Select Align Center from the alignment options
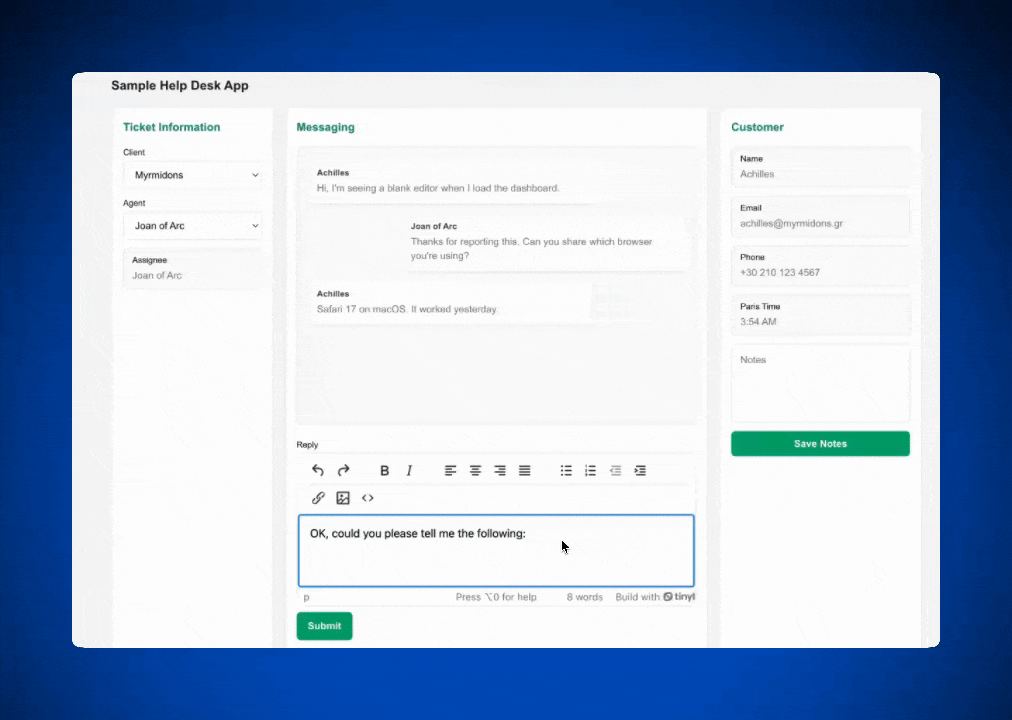 point(475,470)
